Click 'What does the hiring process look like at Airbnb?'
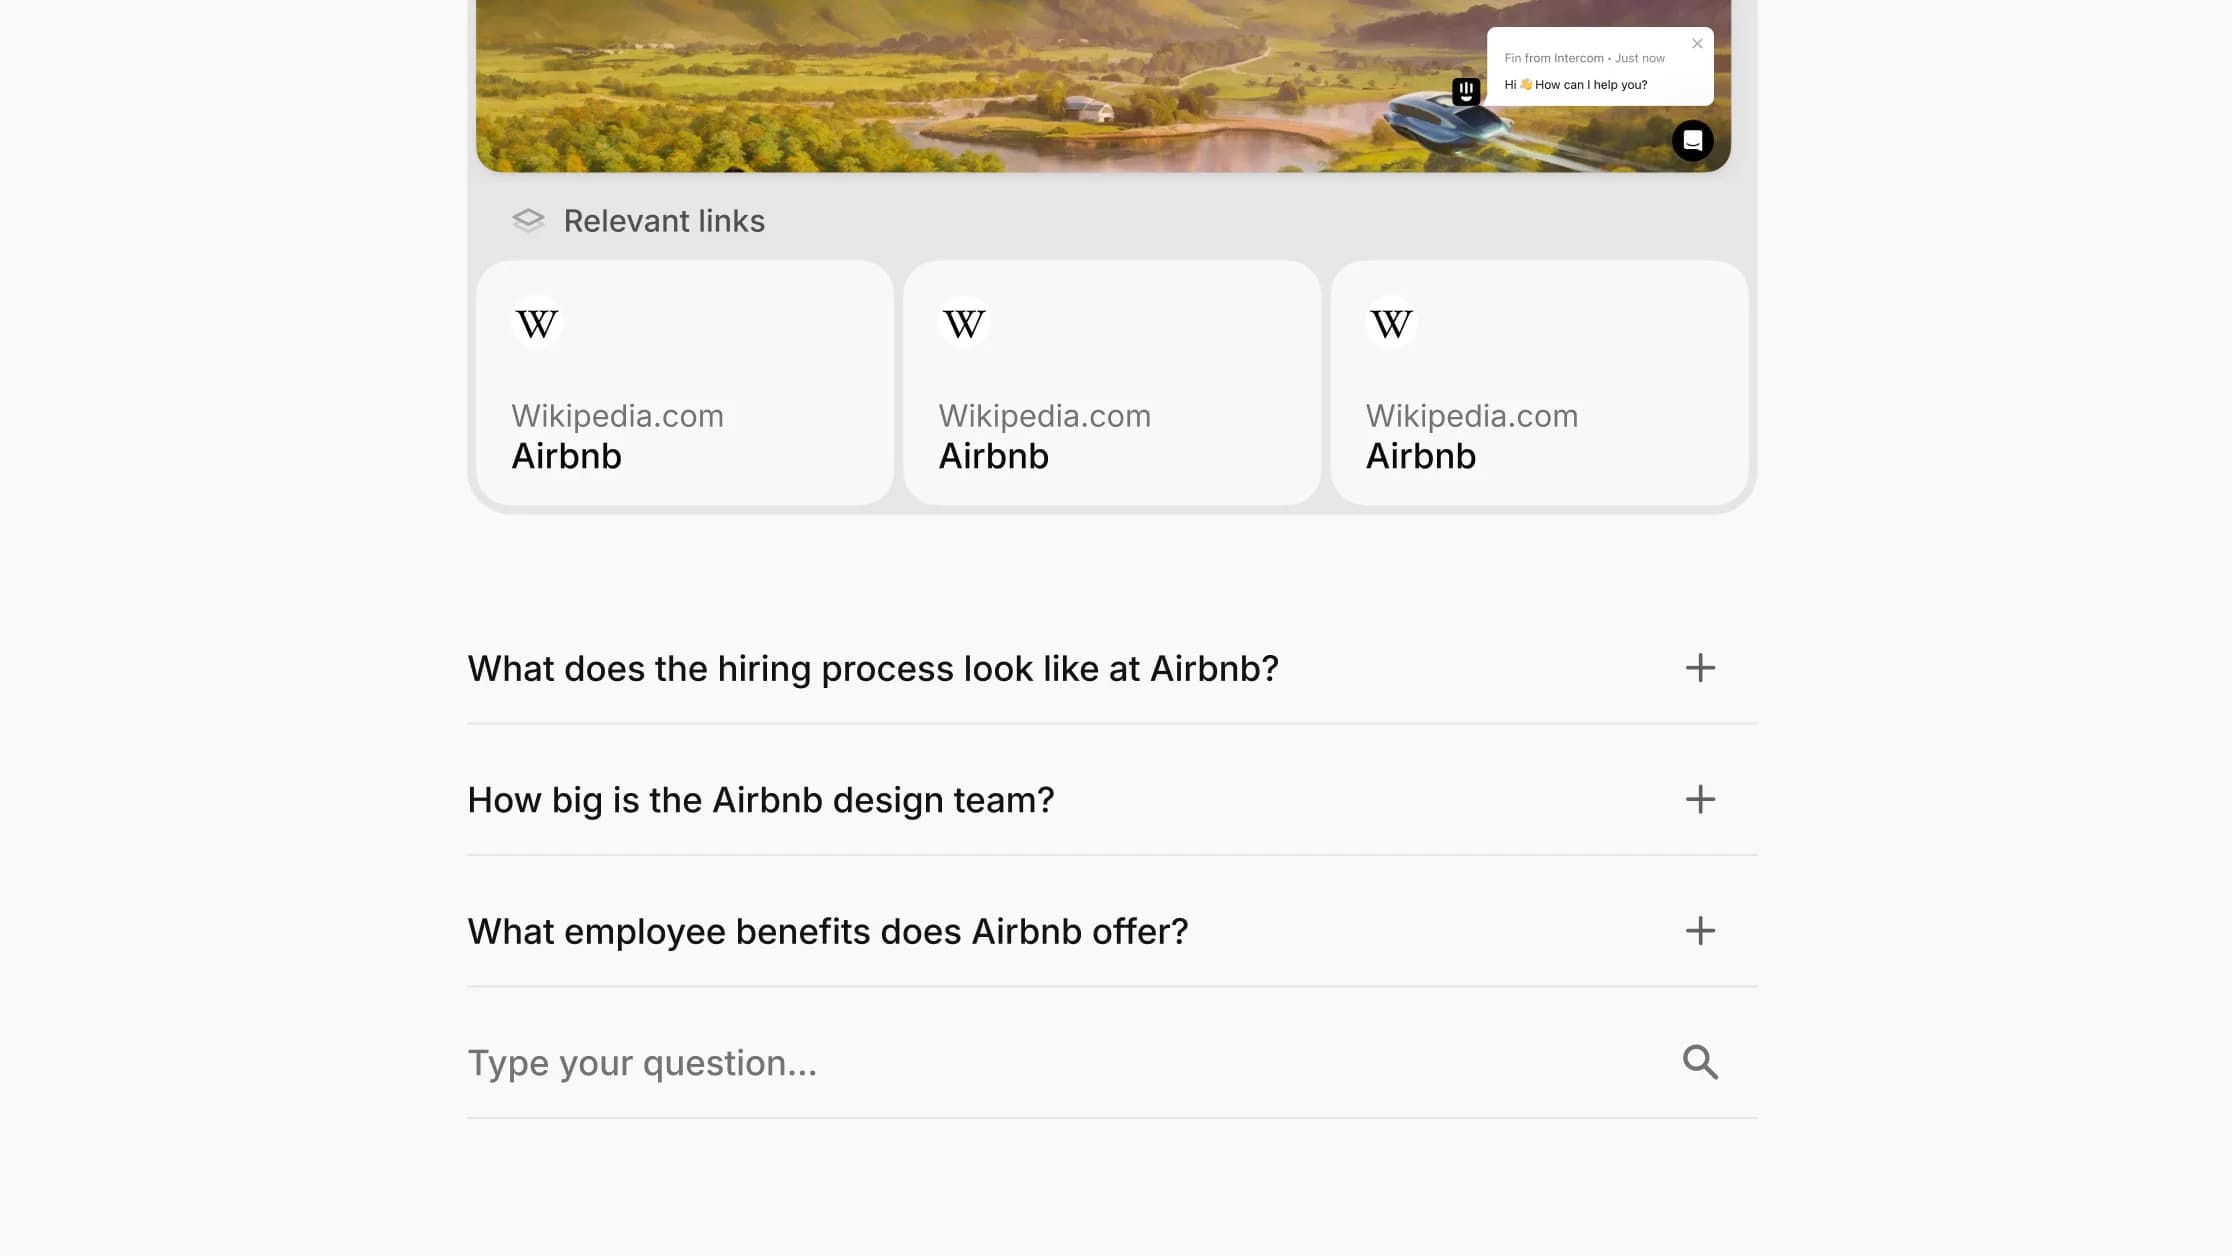Viewport: 2232px width, 1256px height. click(873, 669)
